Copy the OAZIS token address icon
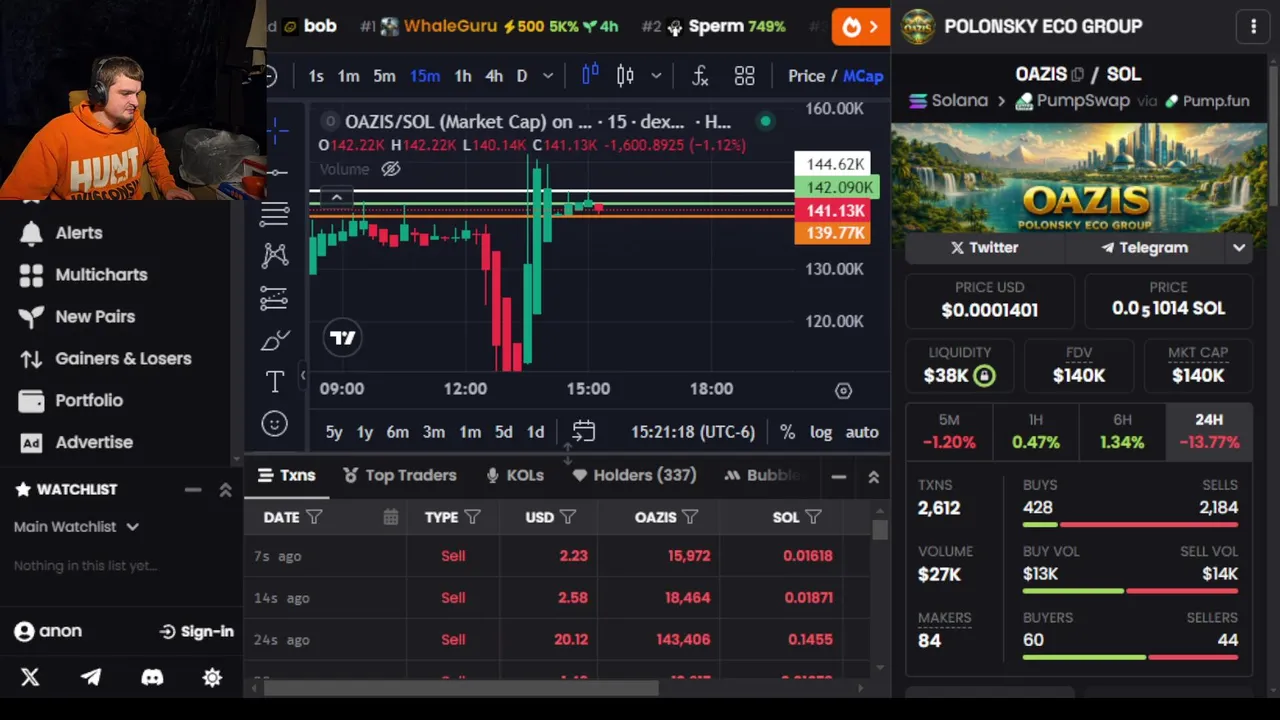The width and height of the screenshot is (1280, 720). pyautogui.click(x=1078, y=74)
